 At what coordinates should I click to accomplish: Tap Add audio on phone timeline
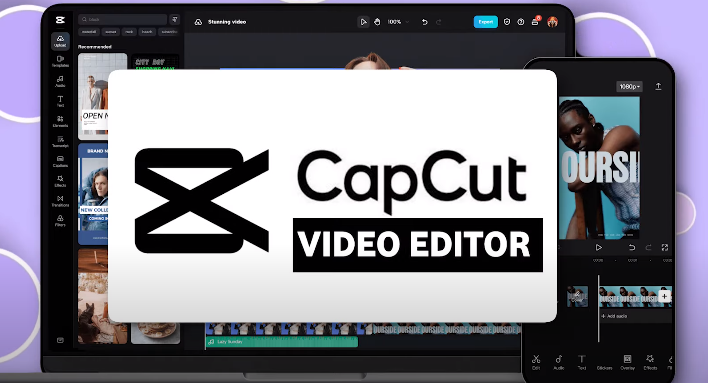615,316
